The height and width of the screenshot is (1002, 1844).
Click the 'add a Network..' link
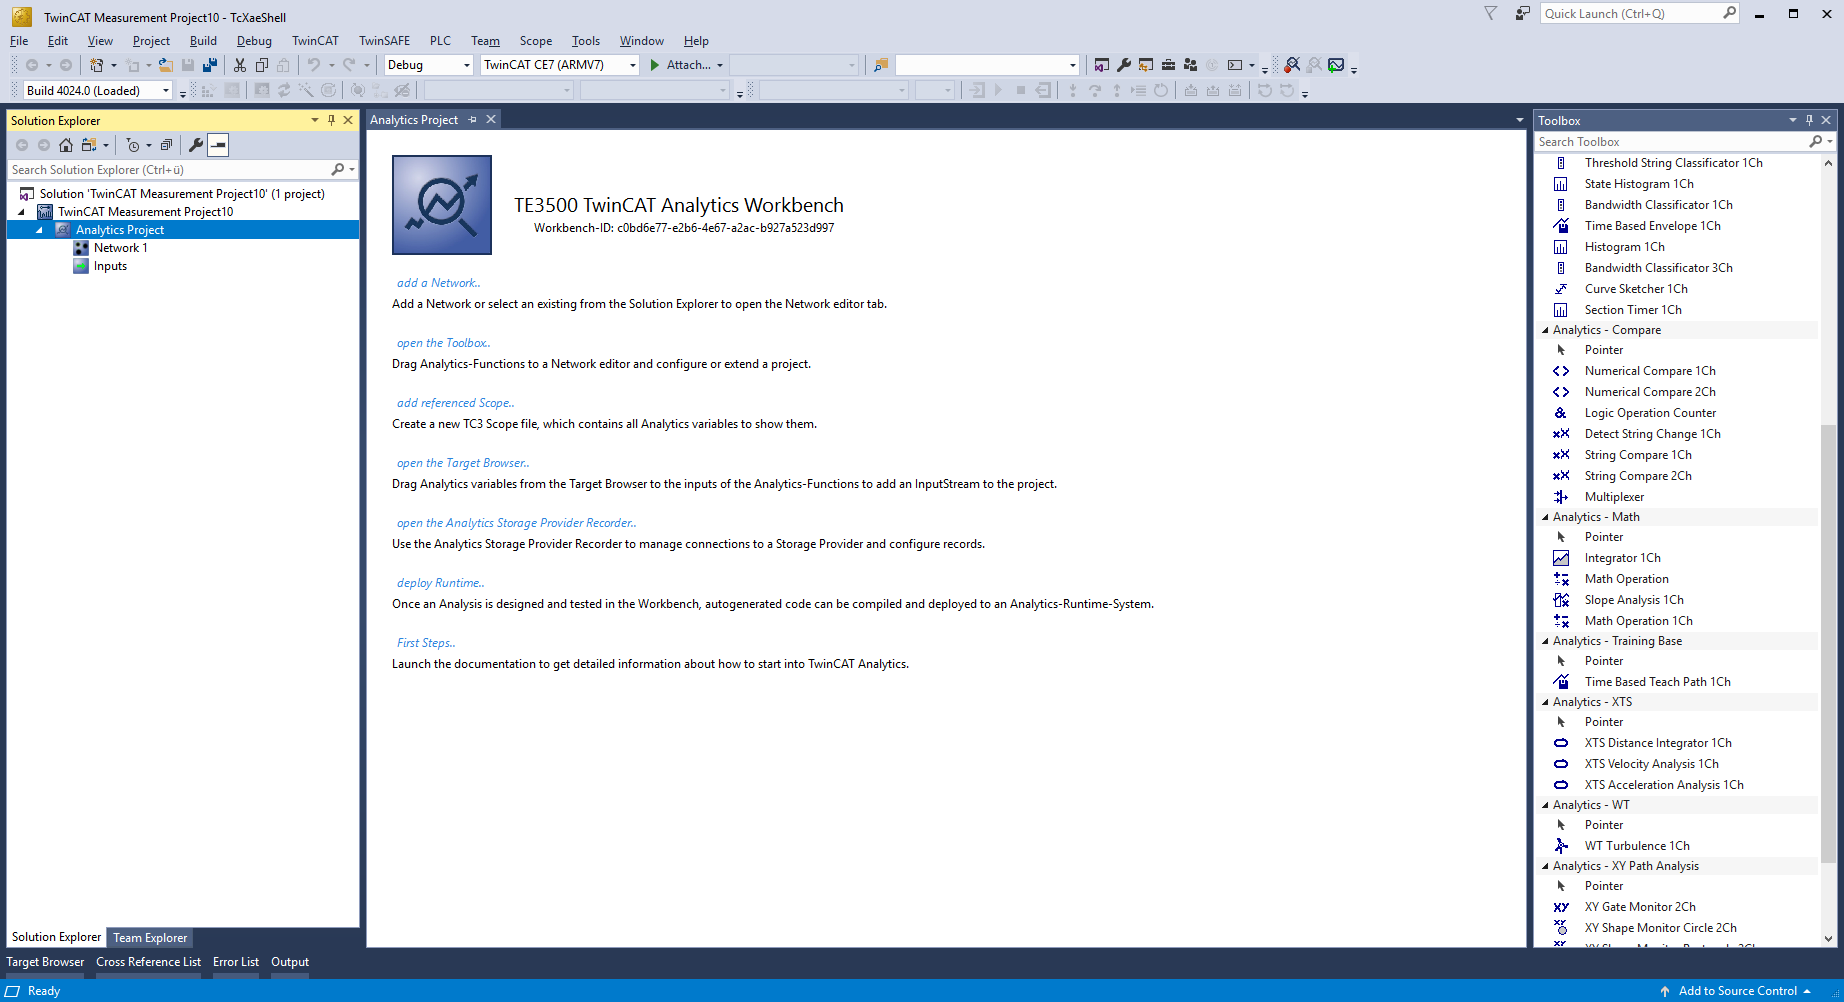(439, 283)
